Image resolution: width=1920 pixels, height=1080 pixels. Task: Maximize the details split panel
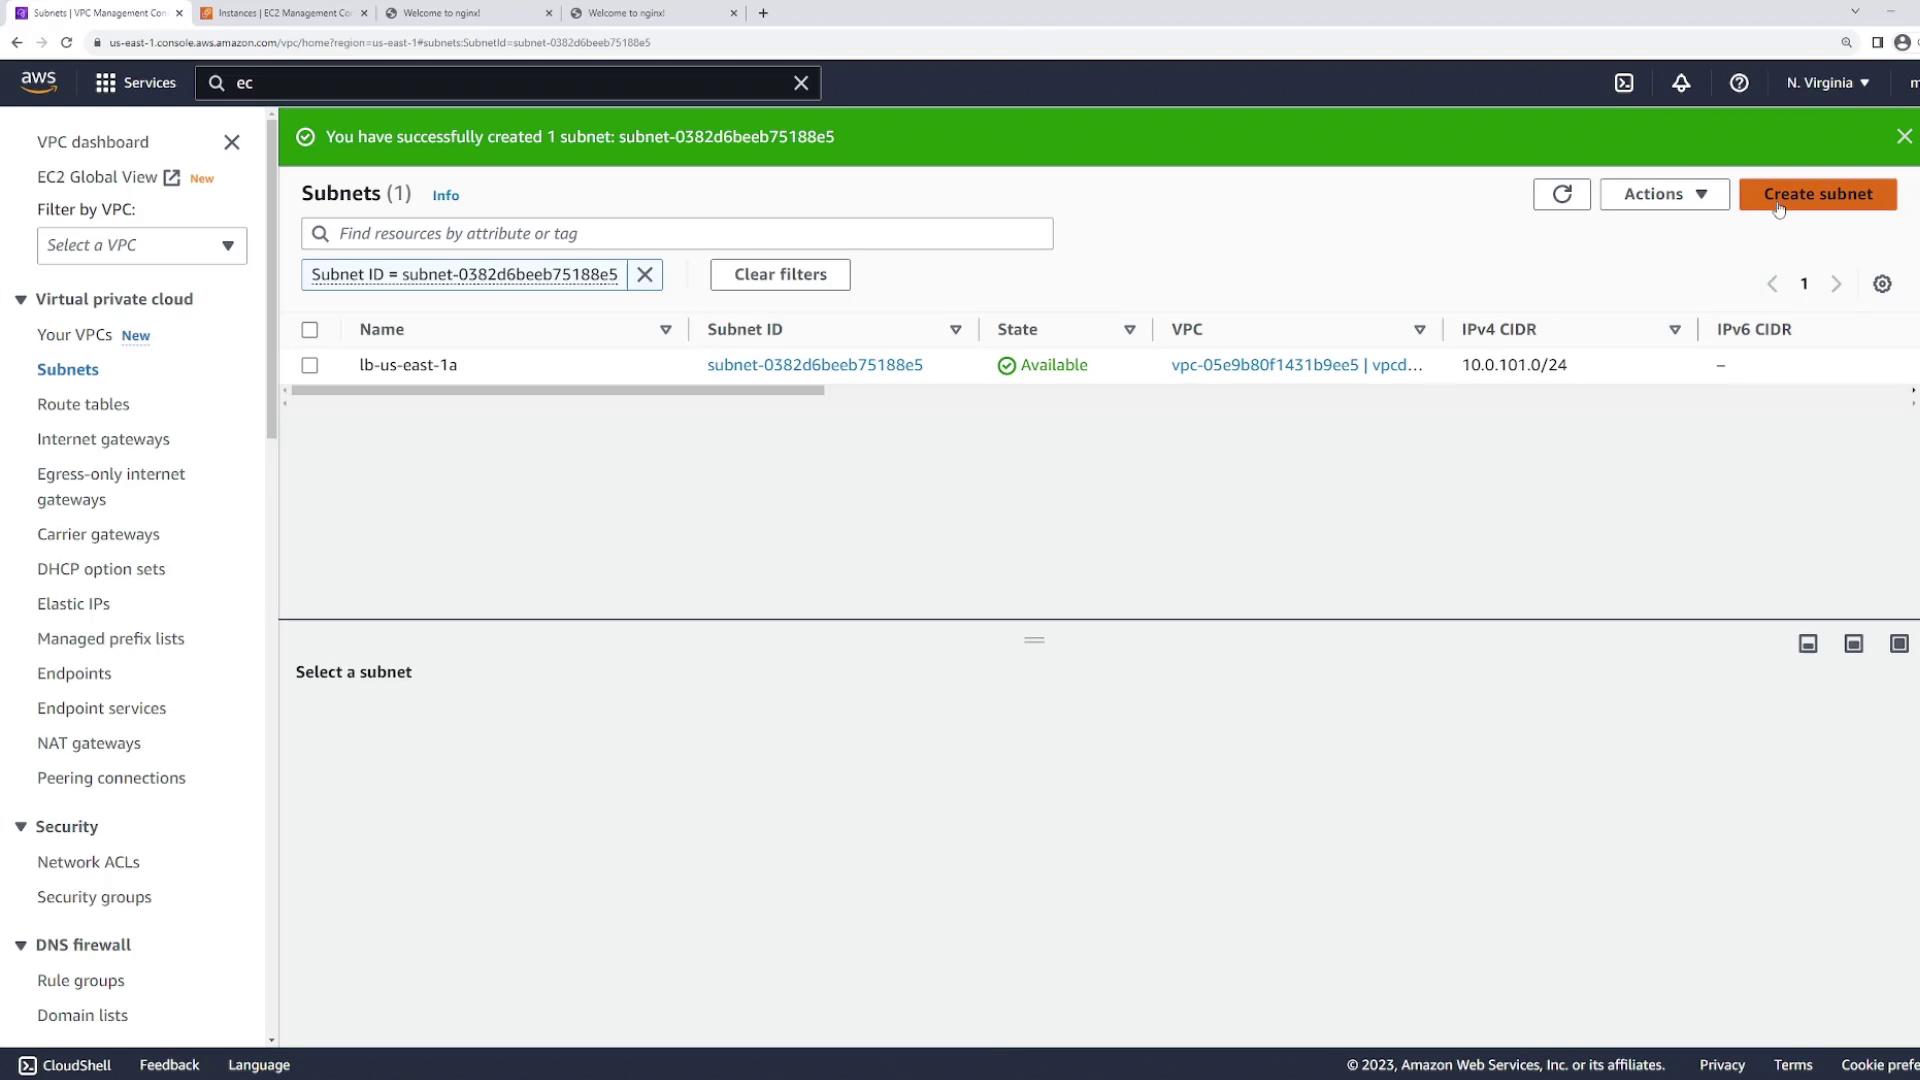tap(1899, 644)
